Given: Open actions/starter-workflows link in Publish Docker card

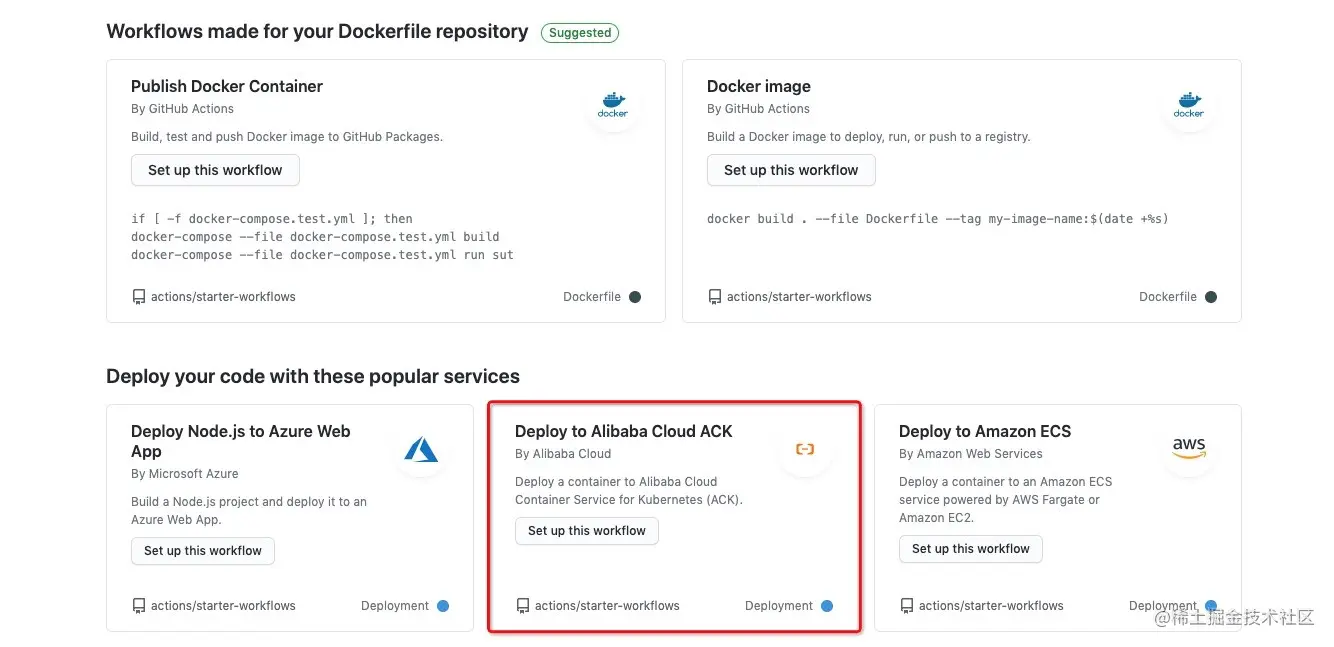Looking at the screenshot, I should 223,297.
